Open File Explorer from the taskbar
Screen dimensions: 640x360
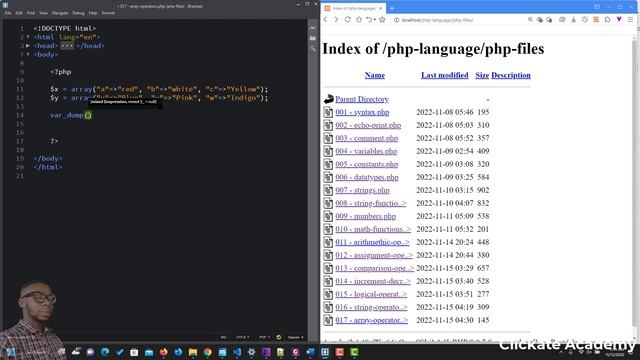[x=193, y=352]
